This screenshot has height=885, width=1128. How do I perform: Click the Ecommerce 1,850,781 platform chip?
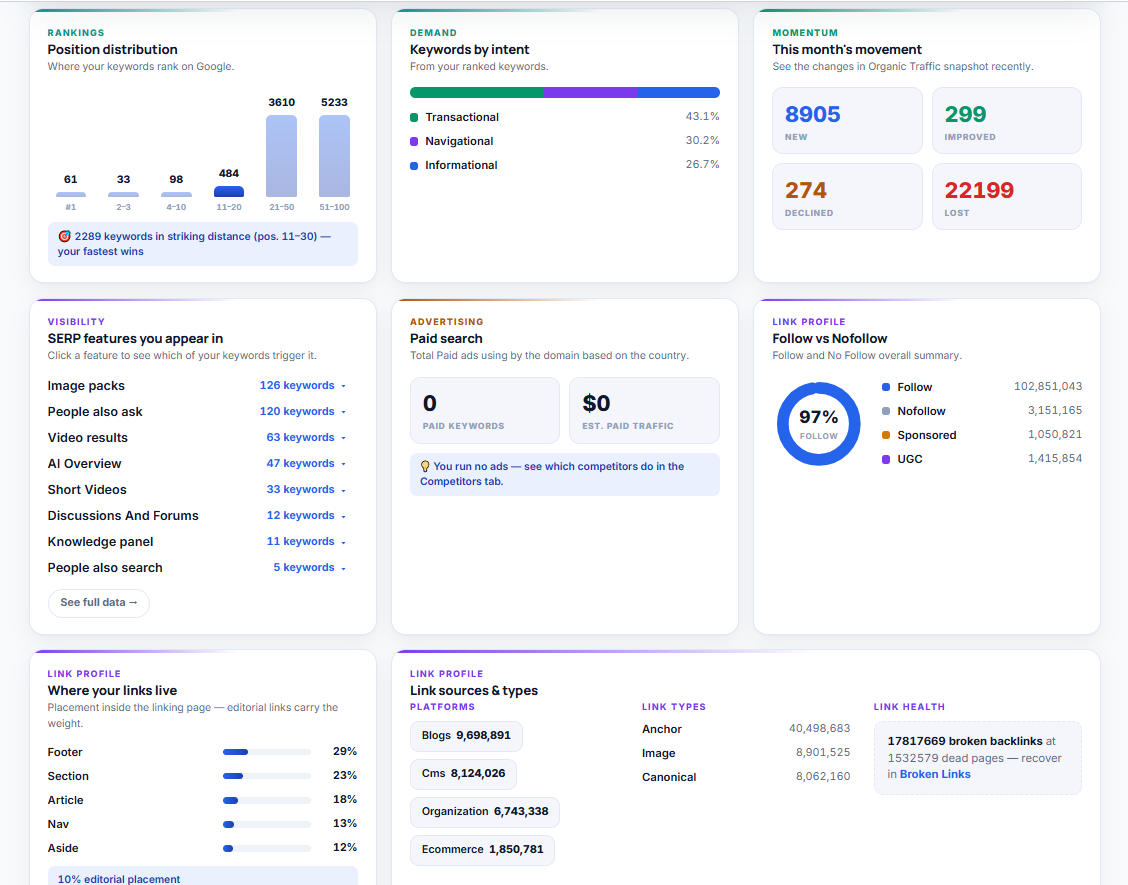pos(482,850)
